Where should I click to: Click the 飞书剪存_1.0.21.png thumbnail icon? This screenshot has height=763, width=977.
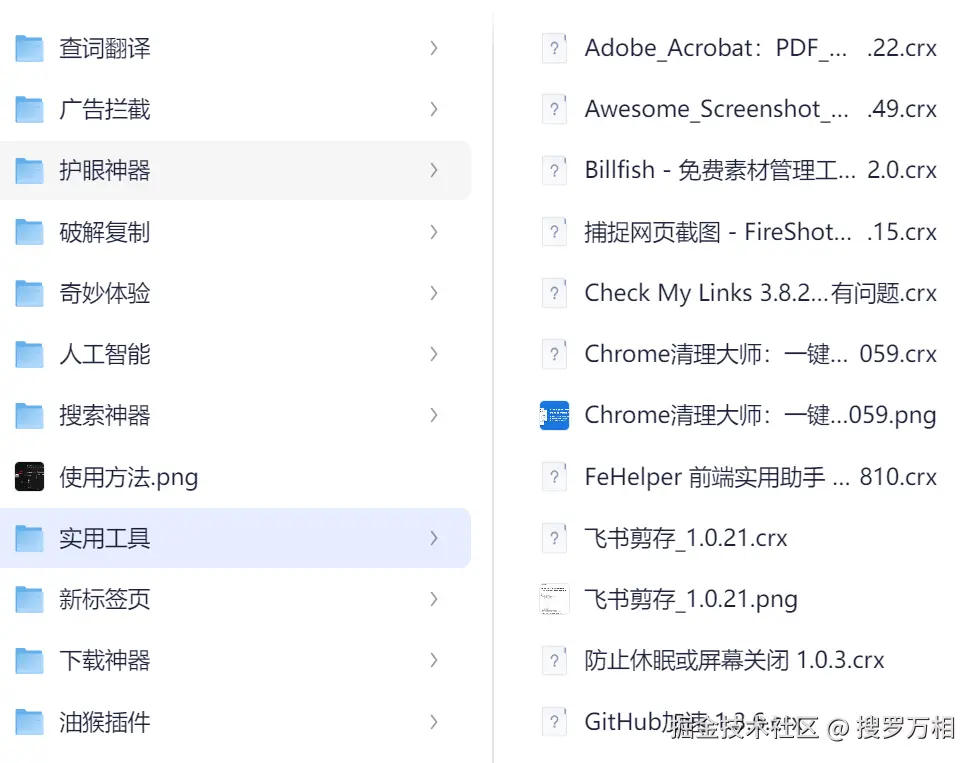pyautogui.click(x=554, y=599)
